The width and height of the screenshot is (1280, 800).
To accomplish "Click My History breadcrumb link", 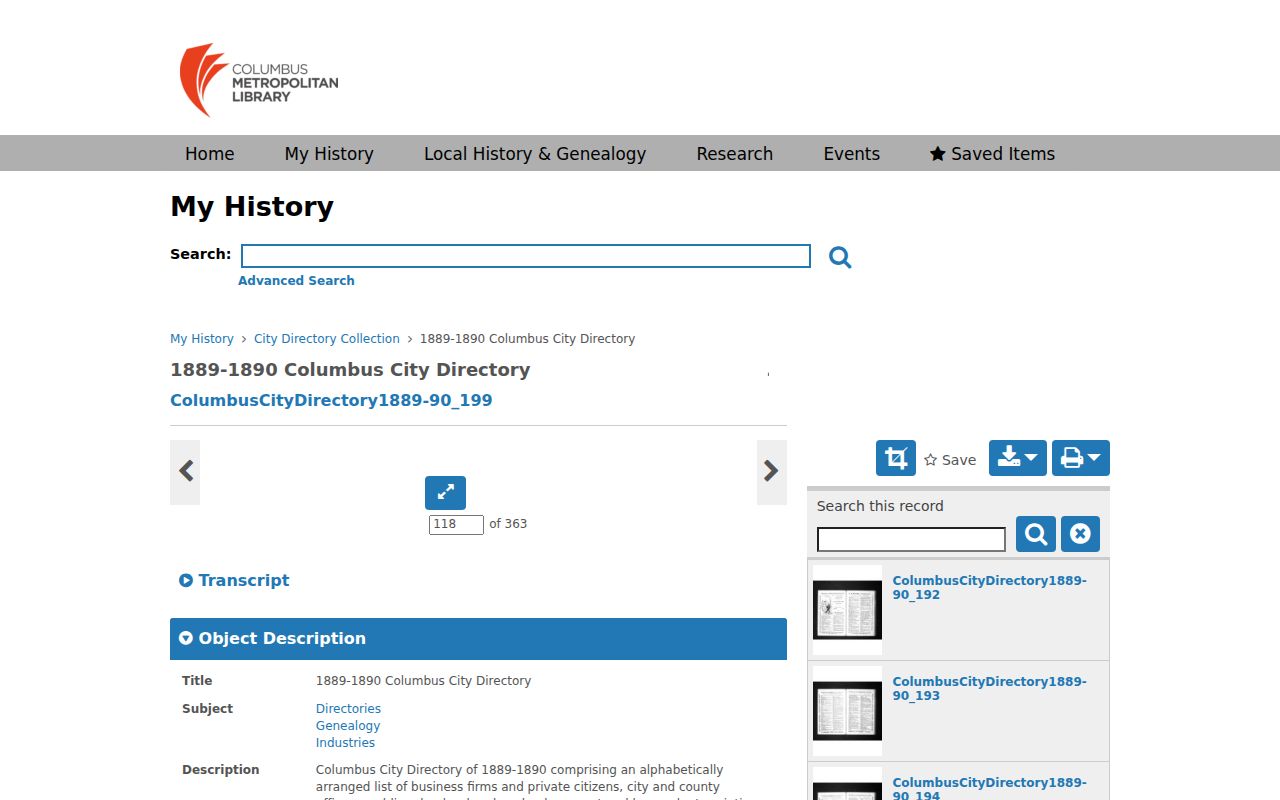I will 202,339.
